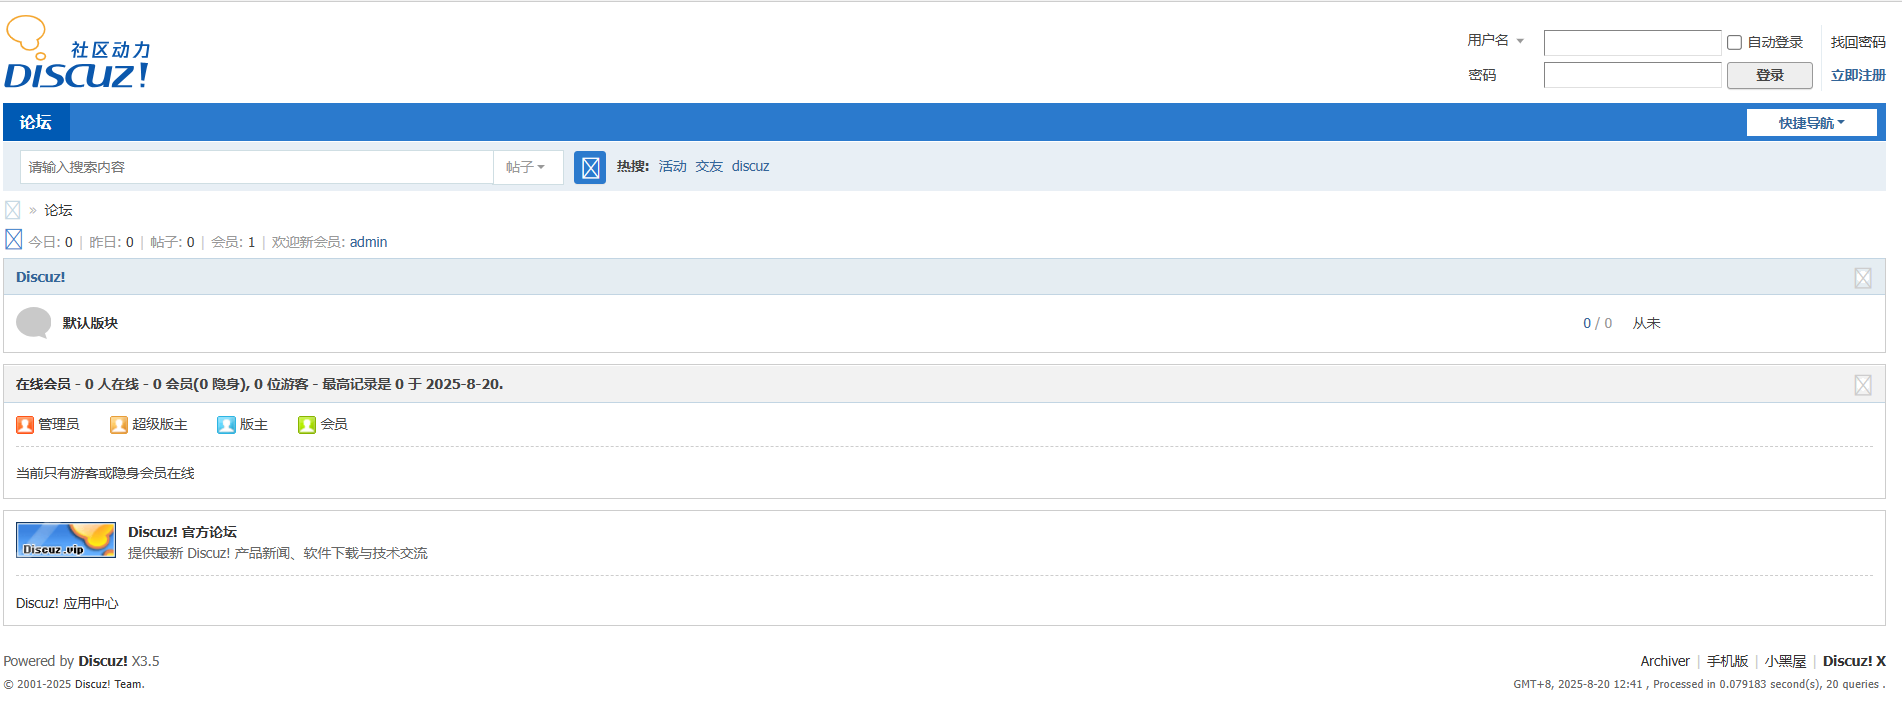Click the 立即注册 register link
This screenshot has width=1902, height=726.
point(1858,75)
